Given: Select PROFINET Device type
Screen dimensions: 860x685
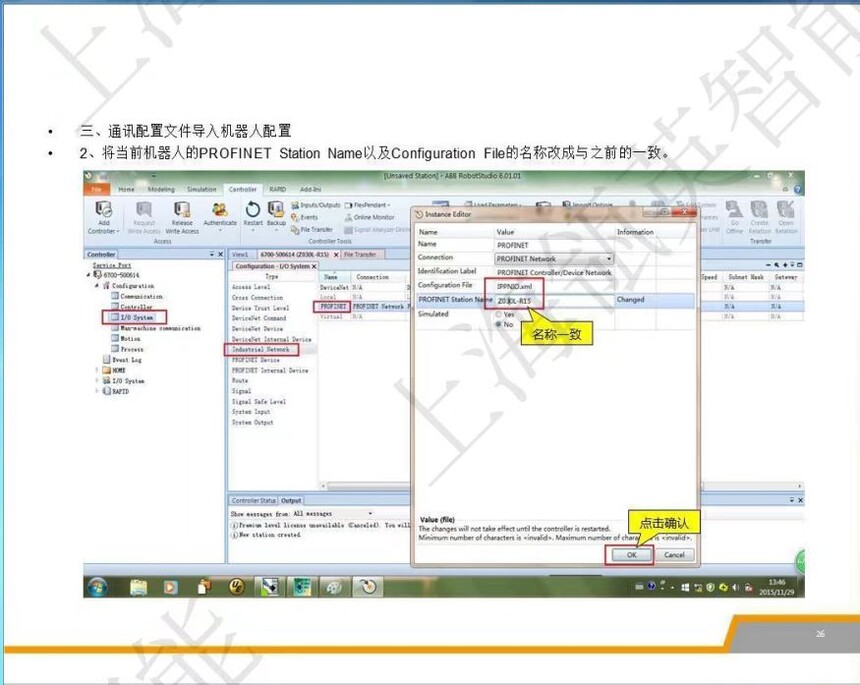Looking at the screenshot, I should 256,360.
